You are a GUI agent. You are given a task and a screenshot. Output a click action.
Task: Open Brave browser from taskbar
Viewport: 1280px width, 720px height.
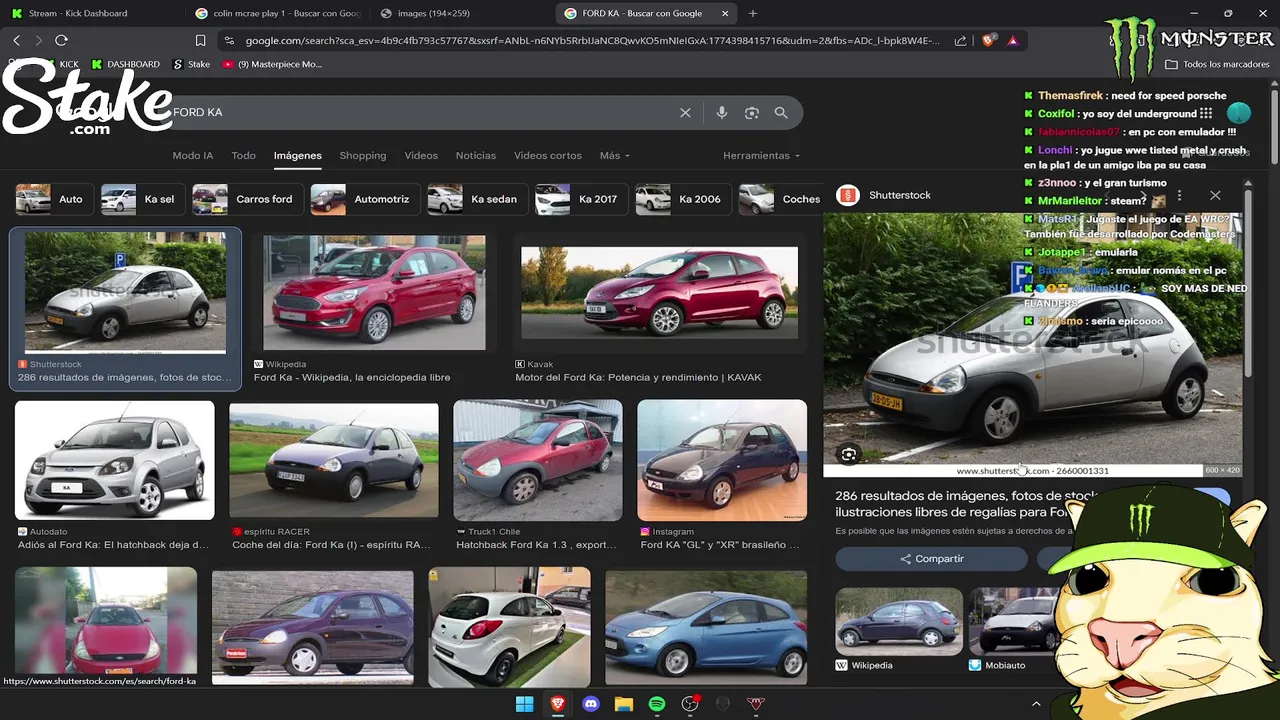click(x=557, y=704)
